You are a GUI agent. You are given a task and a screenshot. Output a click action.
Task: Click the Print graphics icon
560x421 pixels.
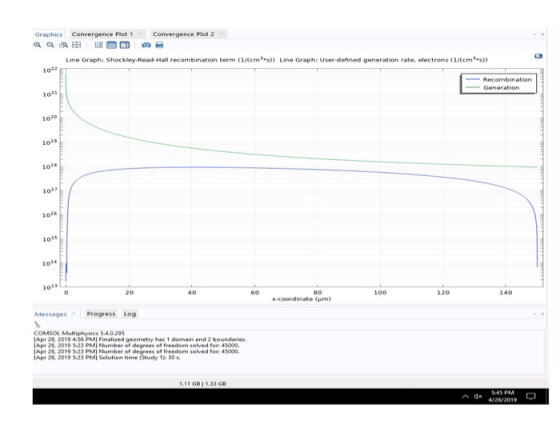159,45
